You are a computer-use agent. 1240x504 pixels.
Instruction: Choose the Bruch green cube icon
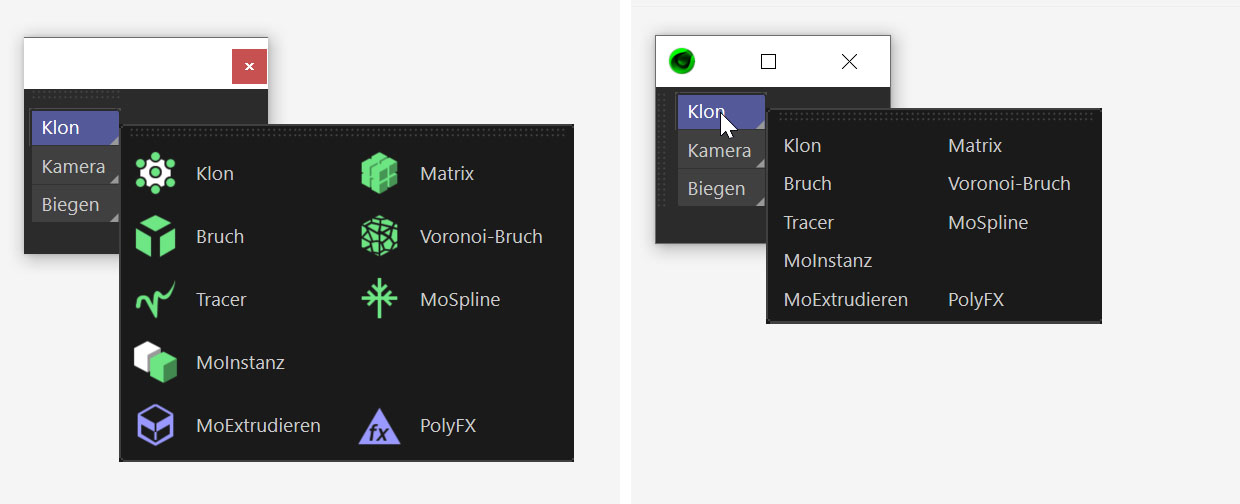[x=155, y=236]
